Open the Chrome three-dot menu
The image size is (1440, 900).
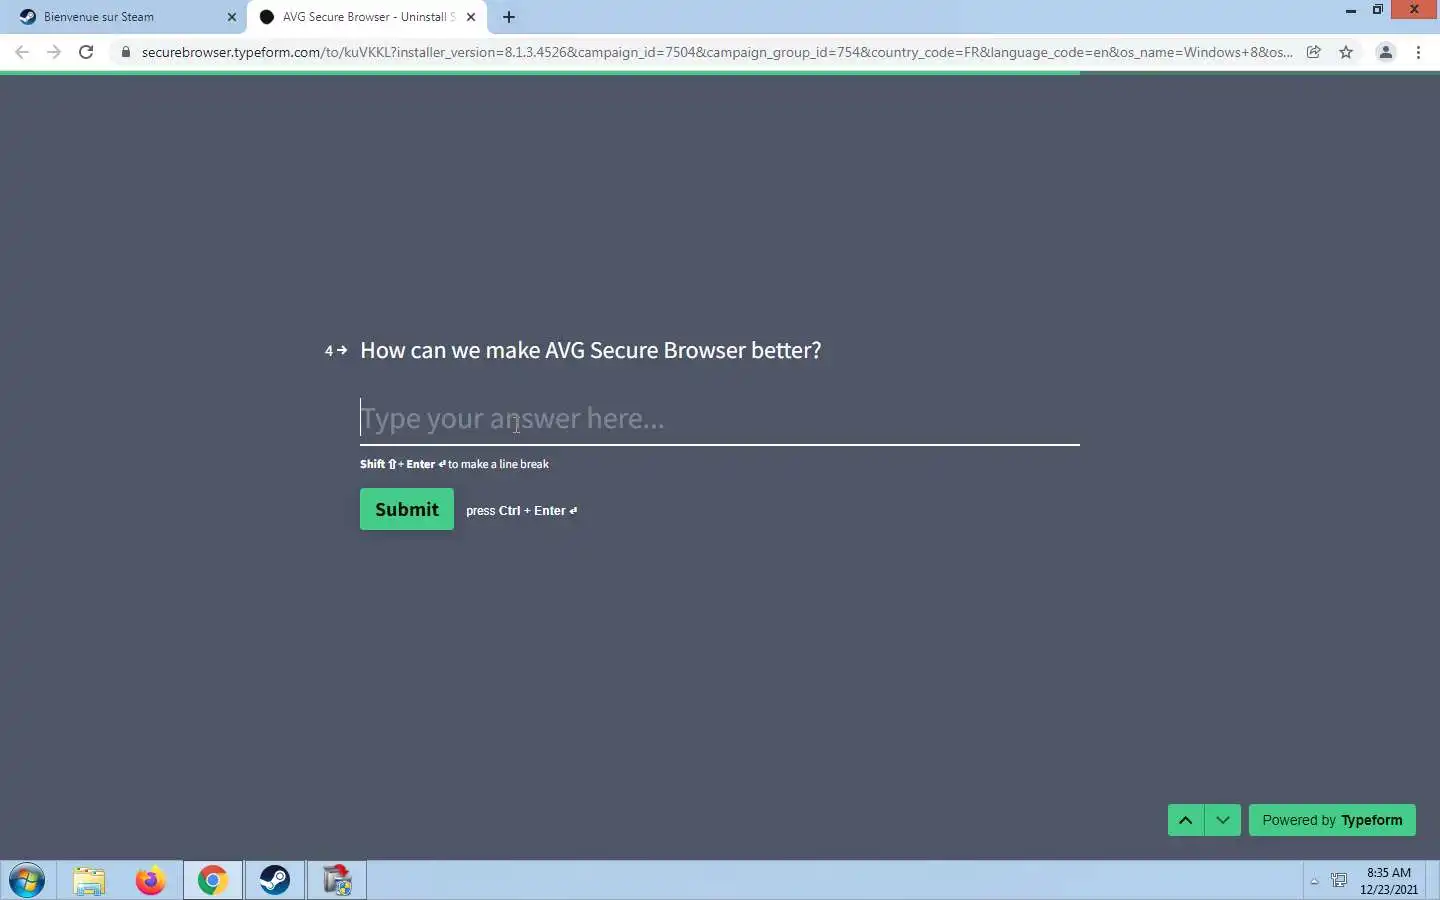click(x=1418, y=52)
